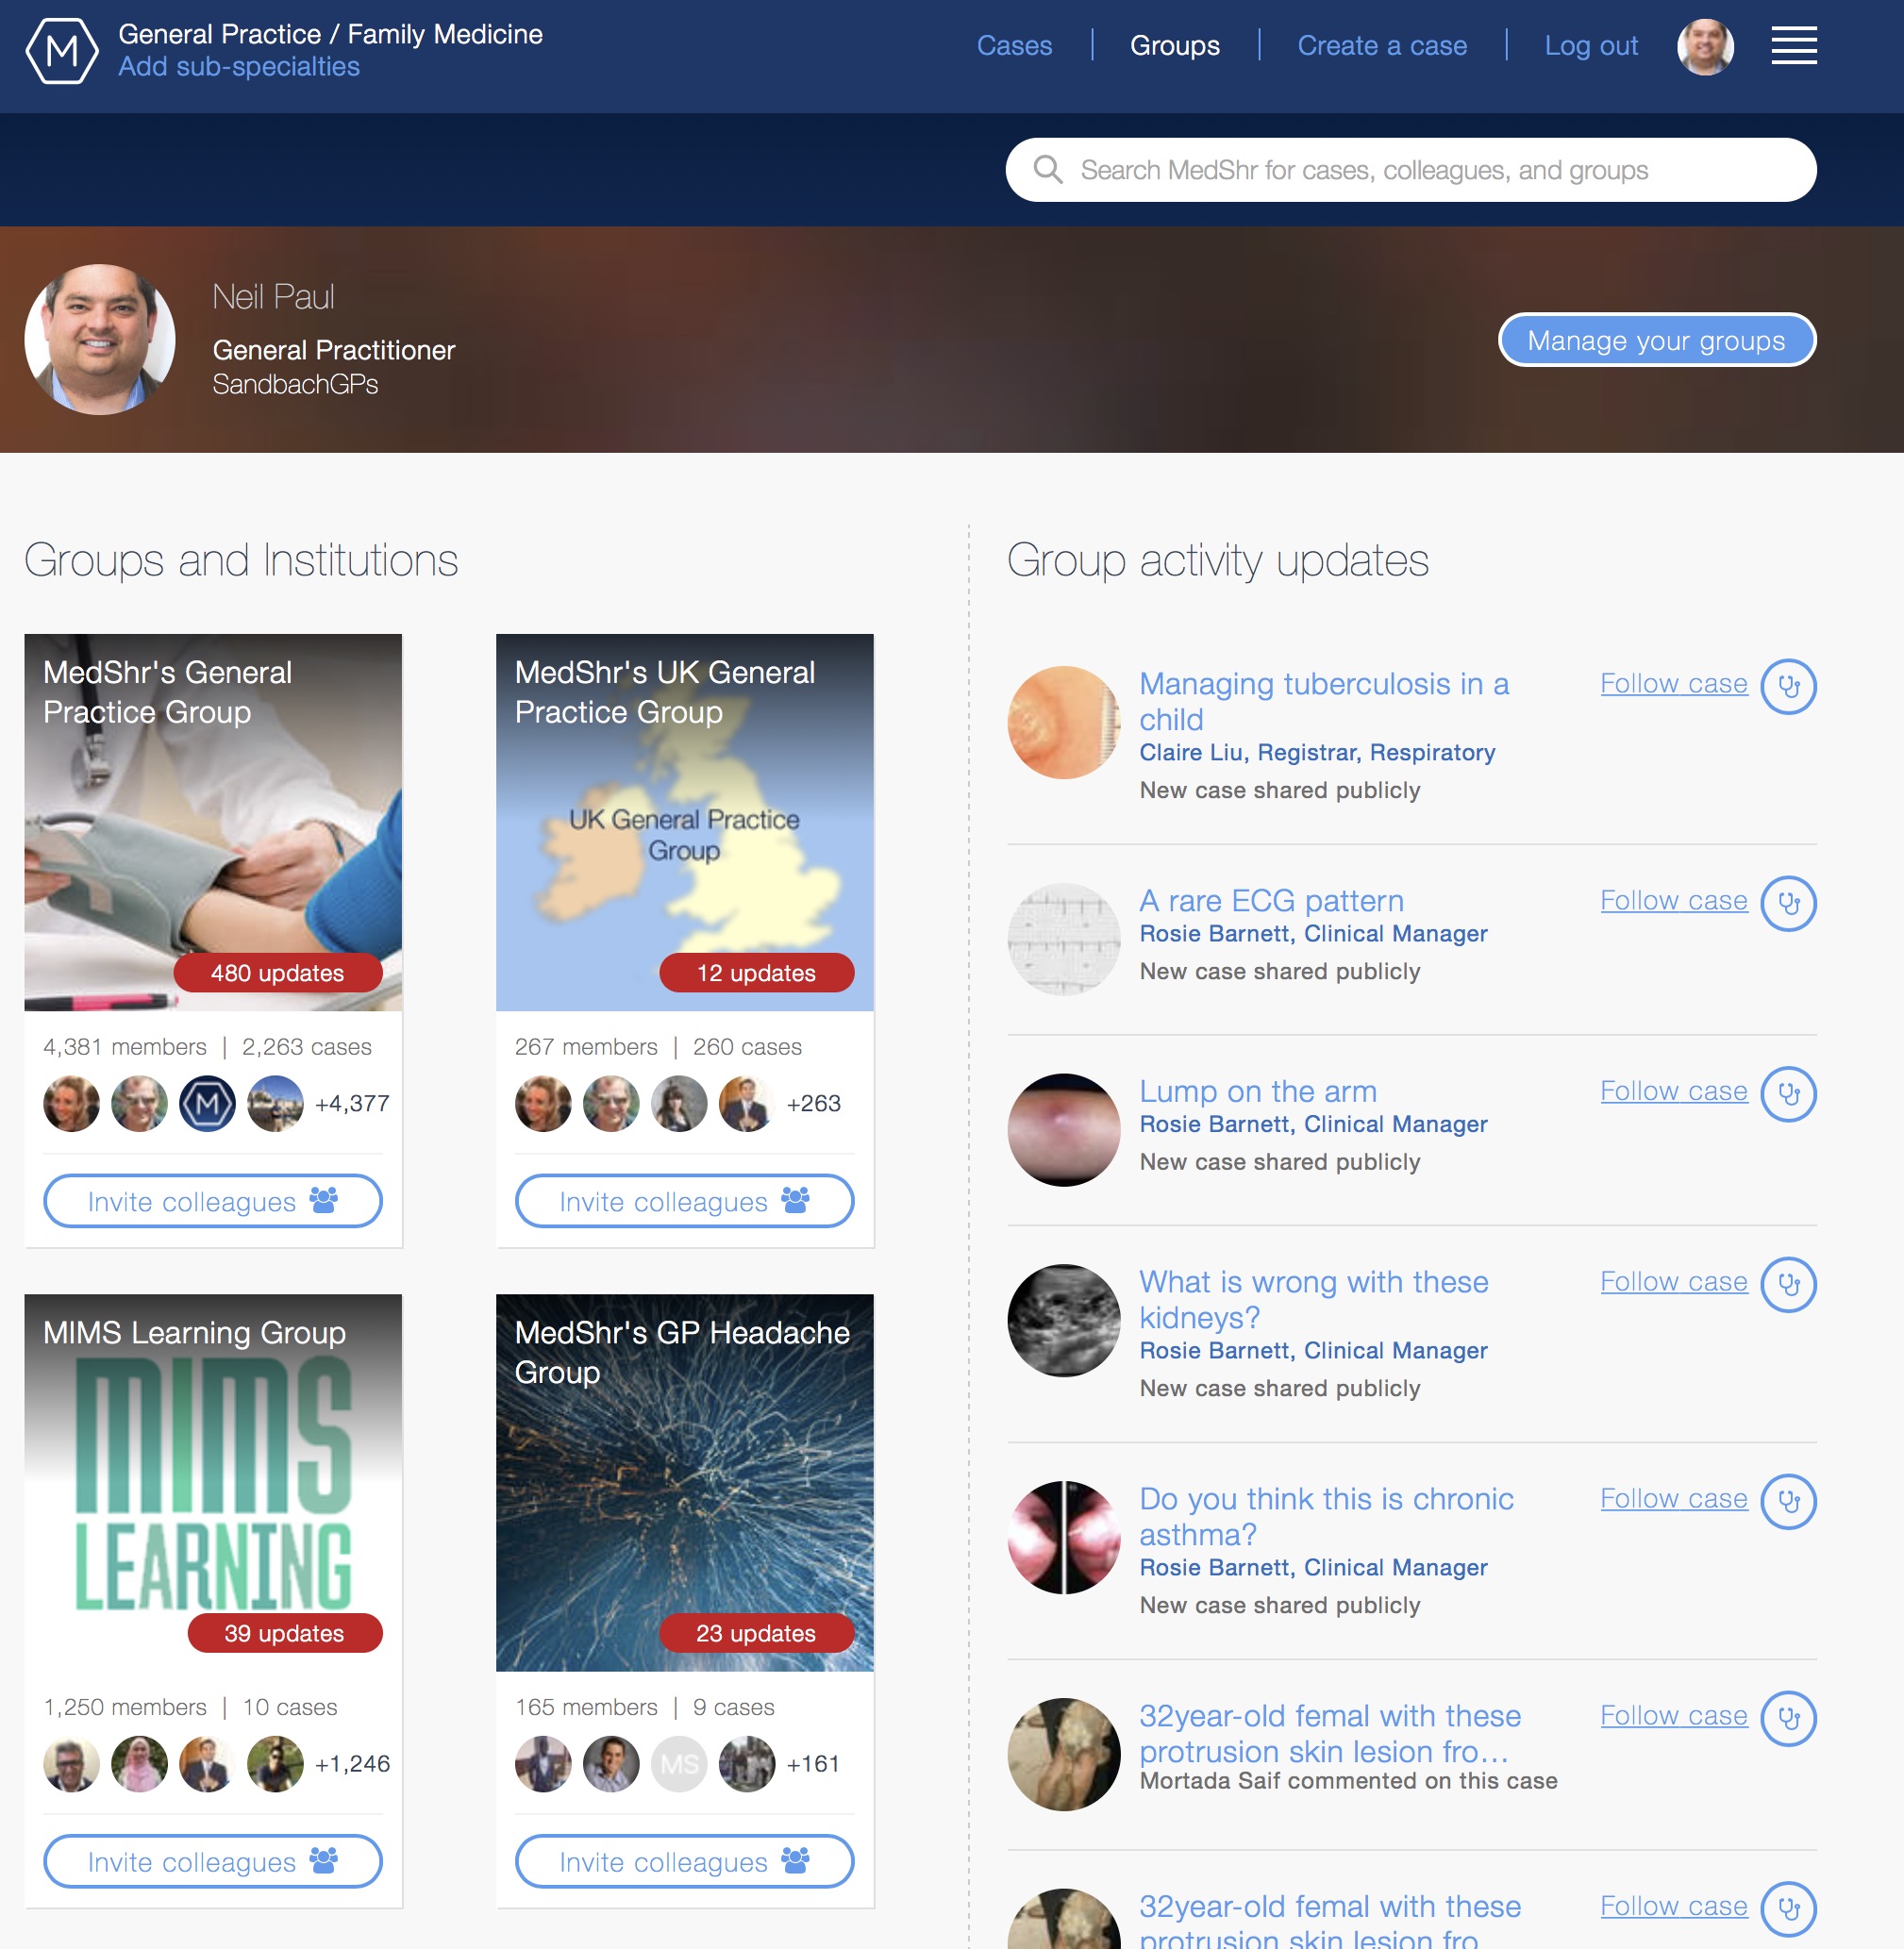Click Rosie Barnett under A rare ECG pattern
Image resolution: width=1904 pixels, height=1949 pixels.
click(x=1313, y=934)
